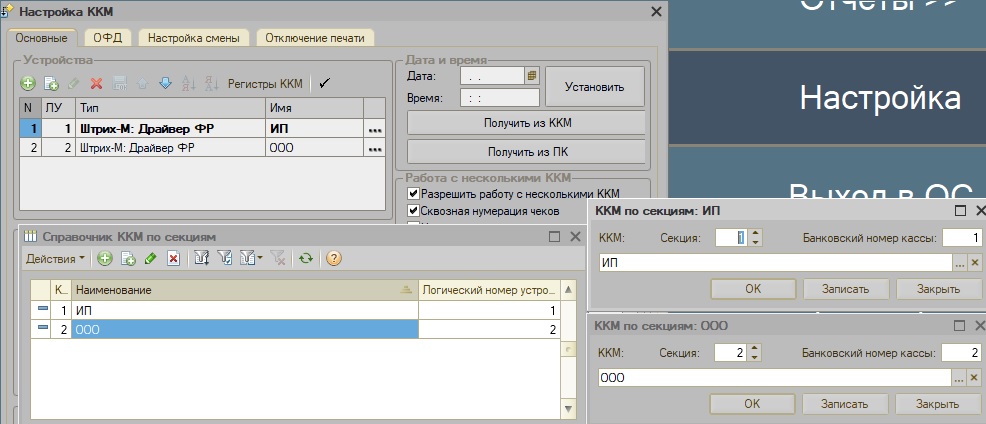Click the green add device icon in Устройства

[x=28, y=84]
